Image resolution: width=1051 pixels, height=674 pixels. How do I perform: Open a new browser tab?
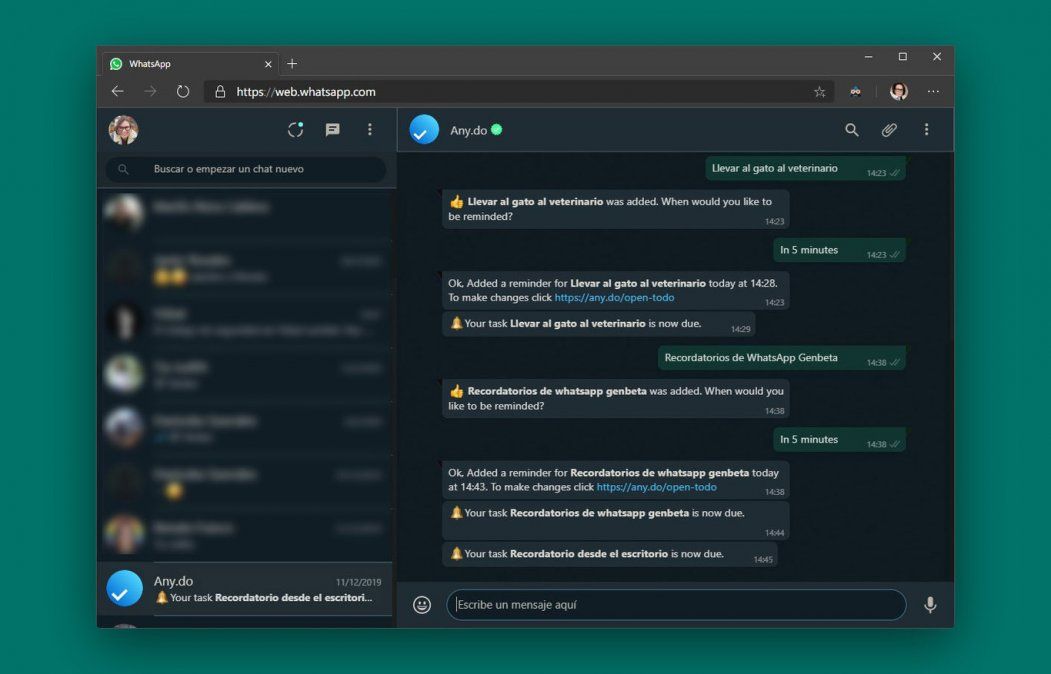[x=291, y=63]
